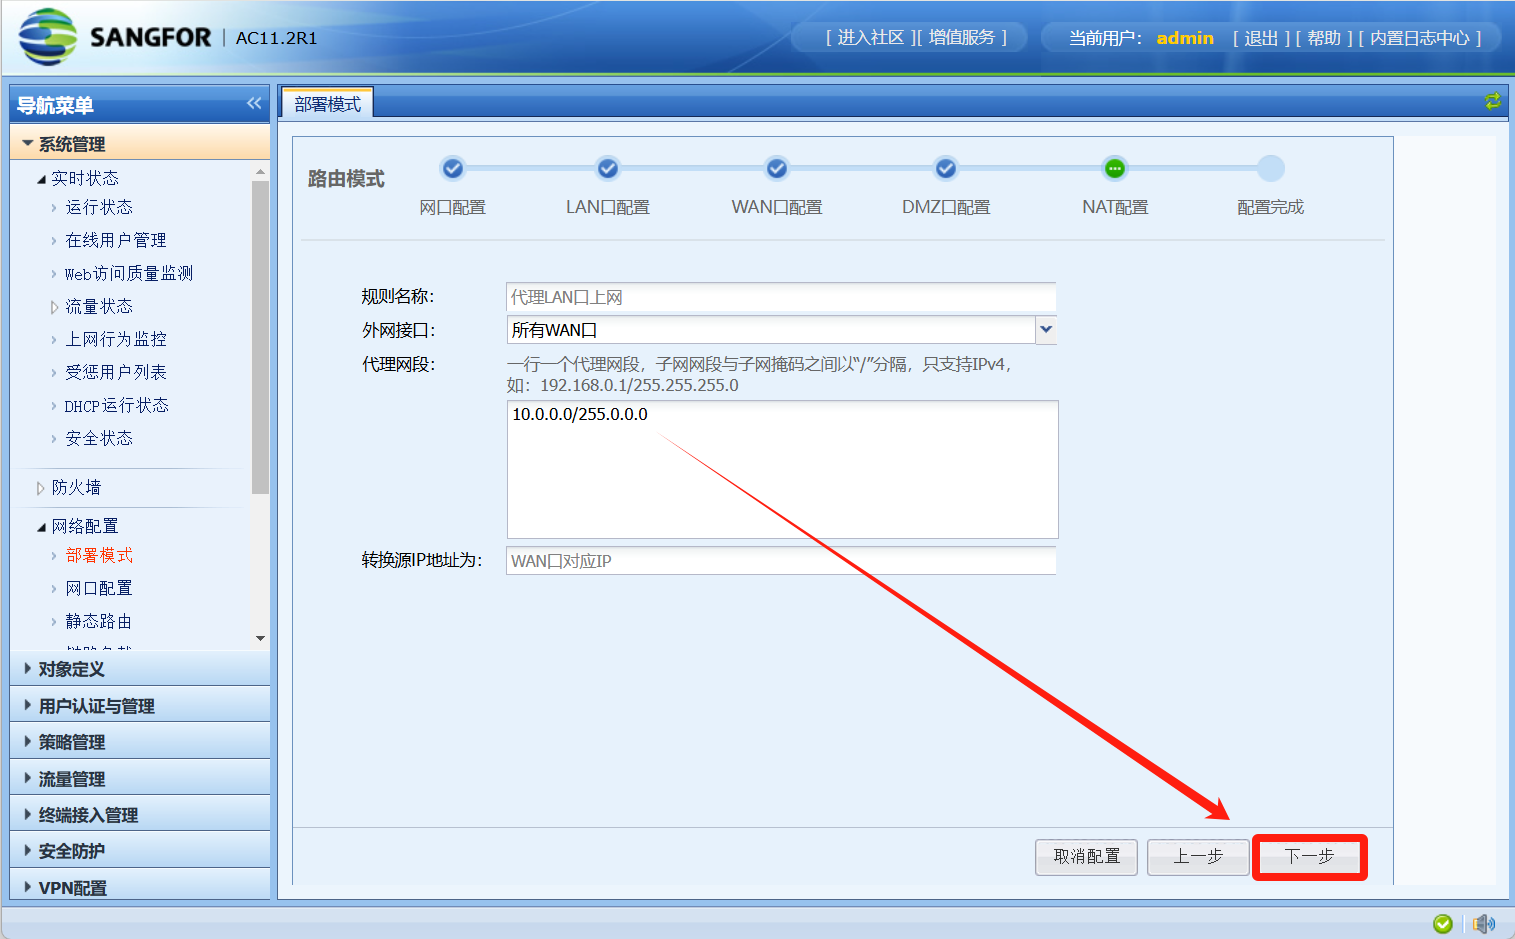Image resolution: width=1515 pixels, height=939 pixels.
Task: Click the WAN口配置 step checkmark
Action: tap(777, 168)
